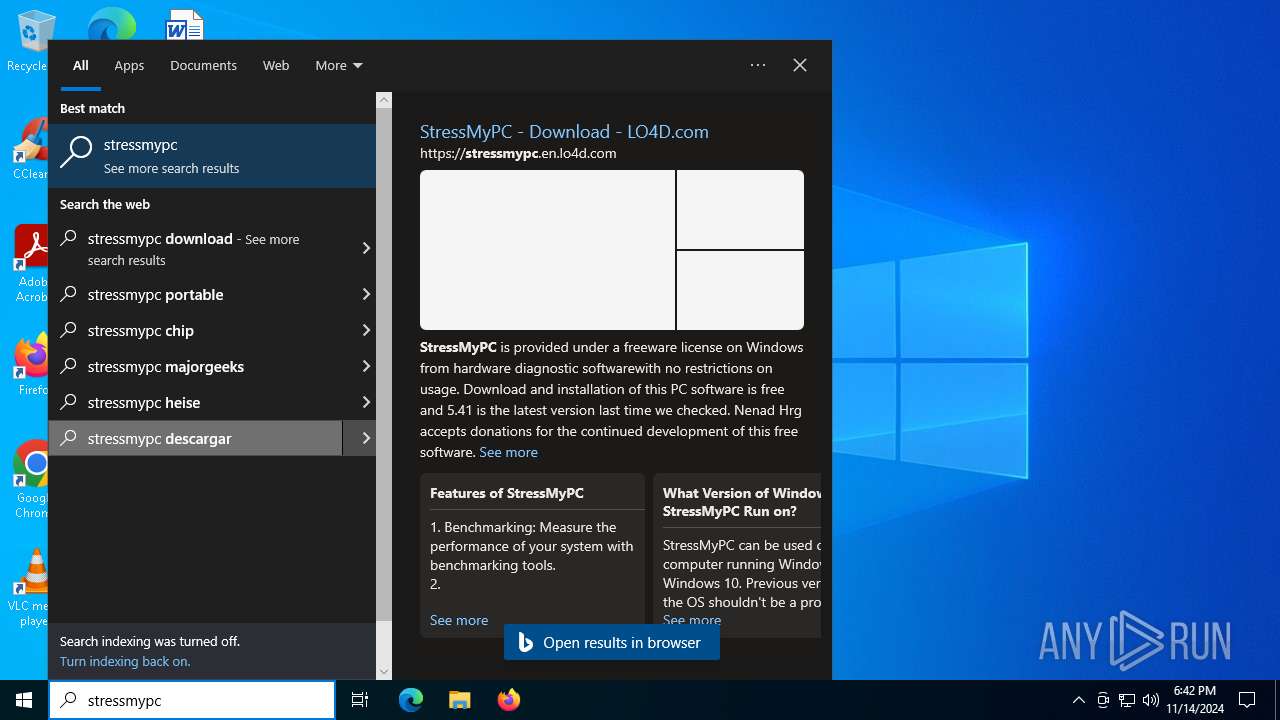Click the stressmypc.en.lo4d.com URL text
The width and height of the screenshot is (1280, 720).
[x=518, y=153]
